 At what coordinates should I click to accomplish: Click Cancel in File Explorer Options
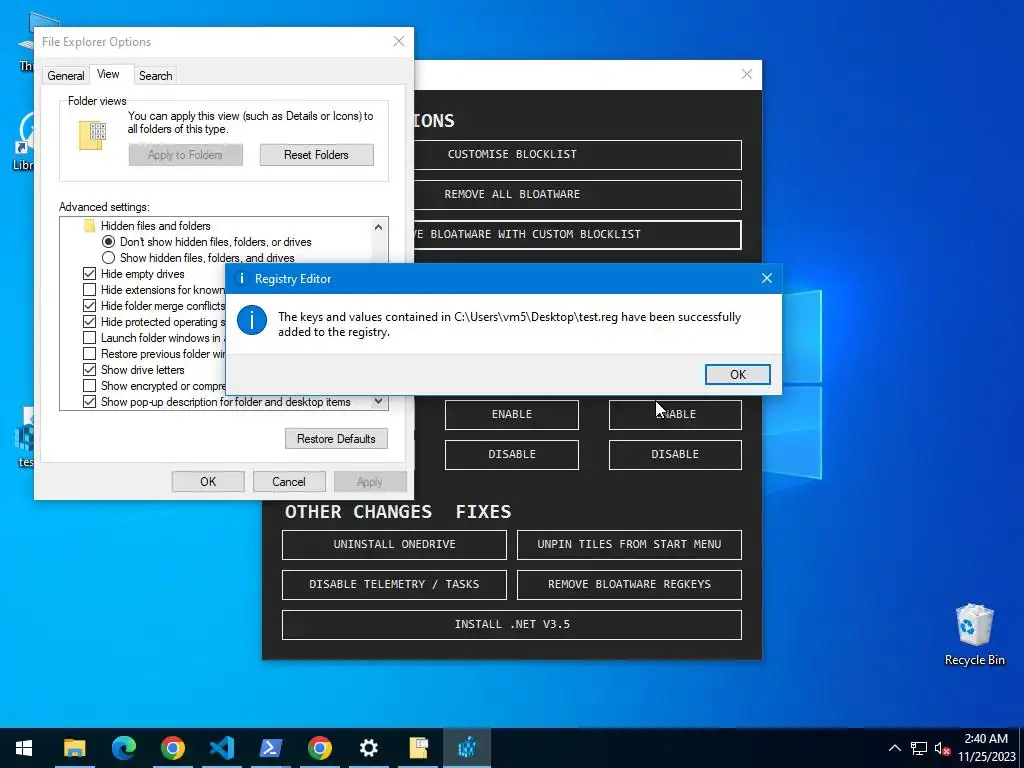point(289,482)
